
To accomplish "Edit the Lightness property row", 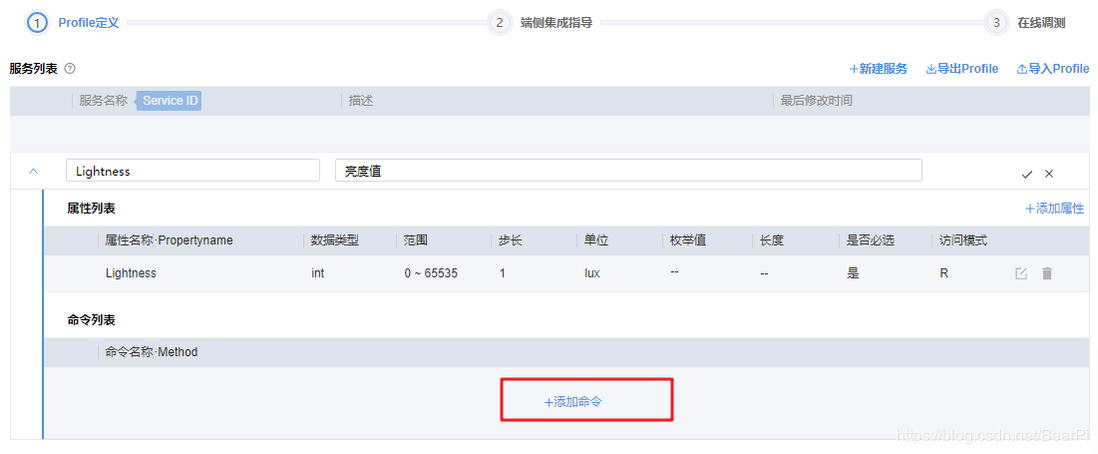I will point(1021,274).
